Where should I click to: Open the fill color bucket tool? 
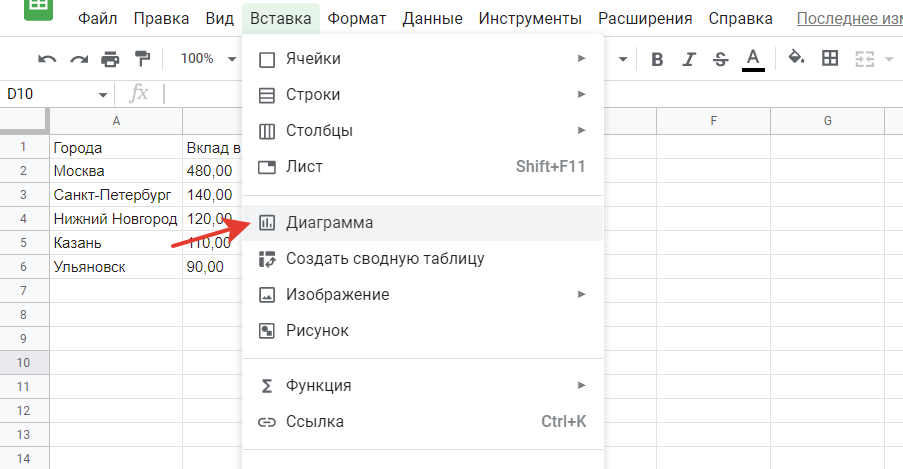point(796,59)
